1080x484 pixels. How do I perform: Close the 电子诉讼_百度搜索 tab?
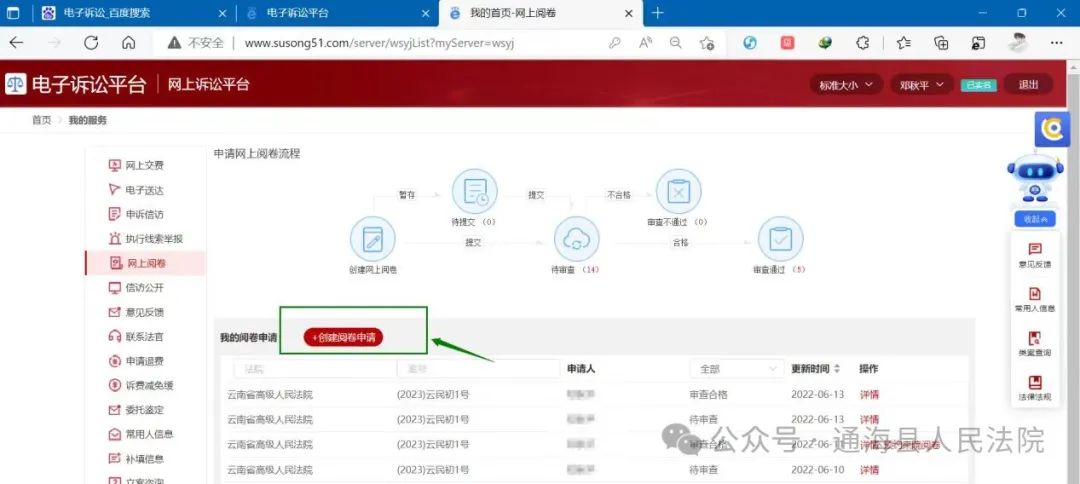(222, 13)
